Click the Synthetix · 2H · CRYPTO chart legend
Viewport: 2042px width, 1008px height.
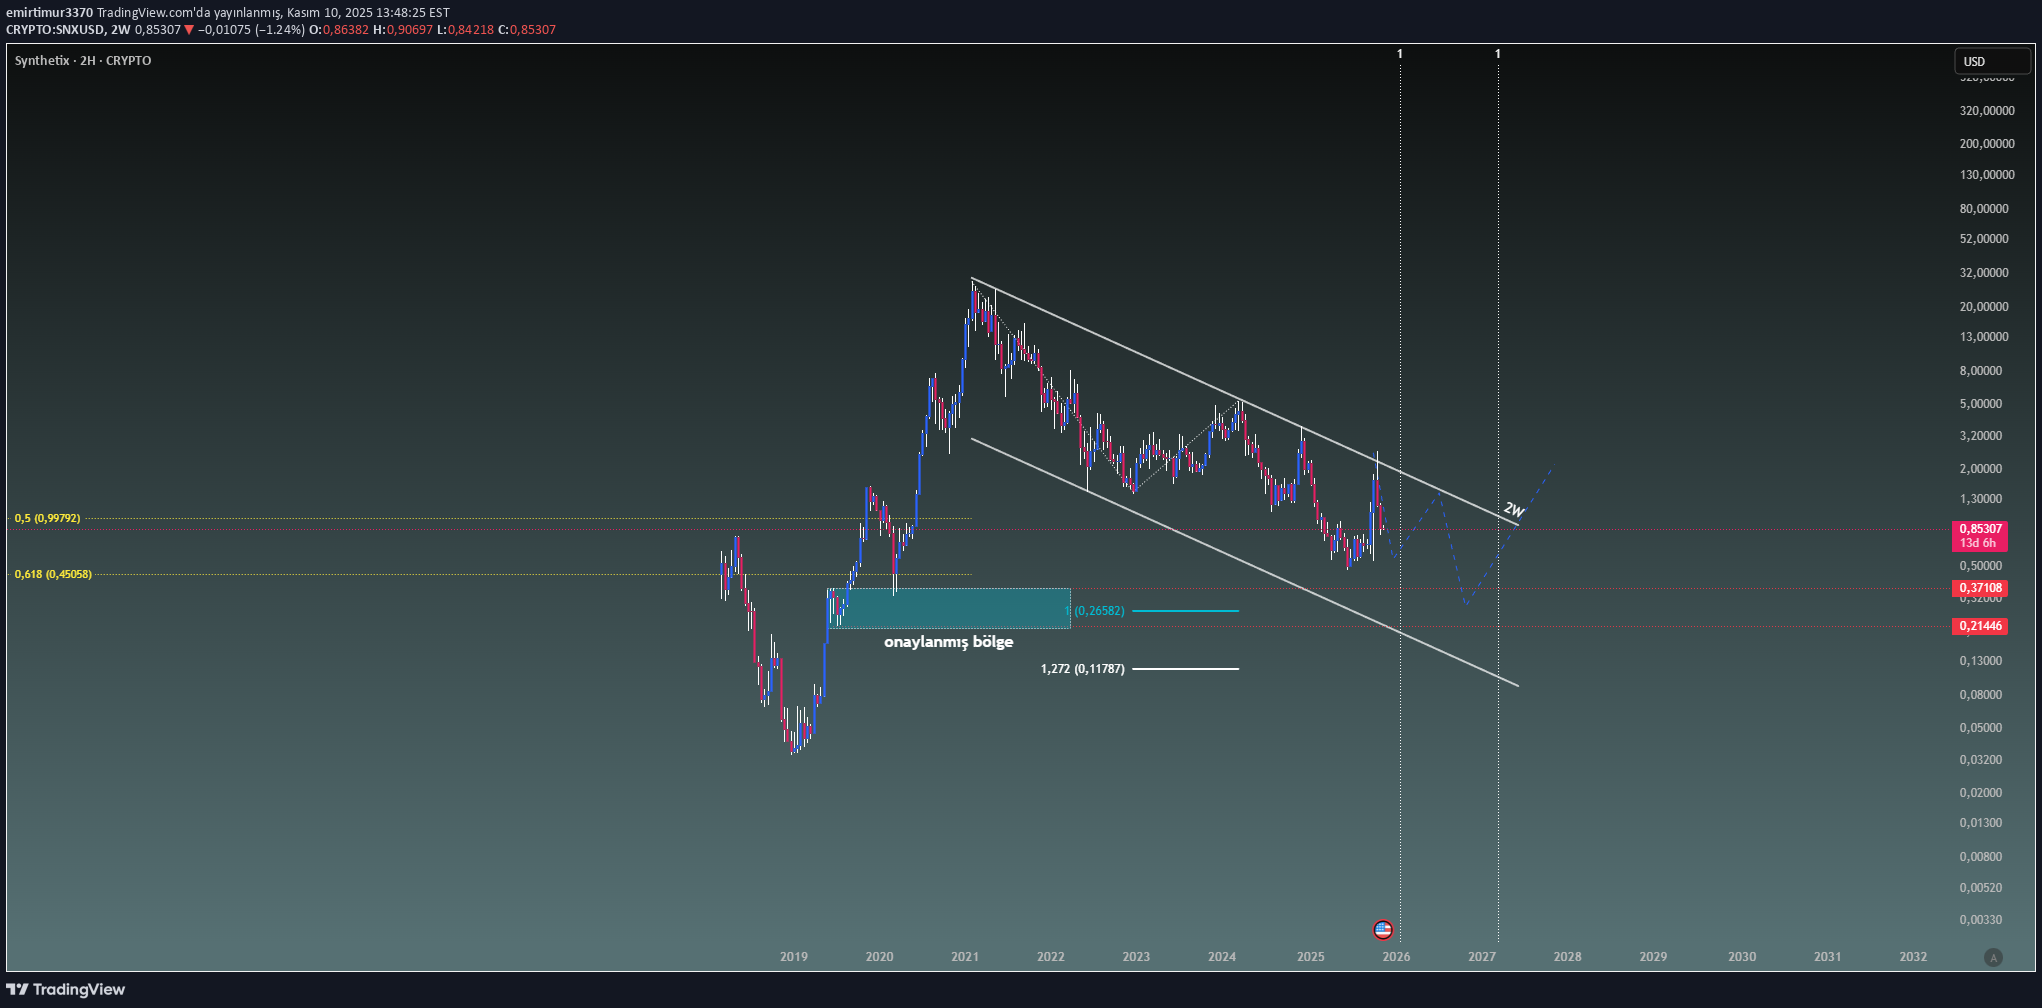(x=80, y=61)
